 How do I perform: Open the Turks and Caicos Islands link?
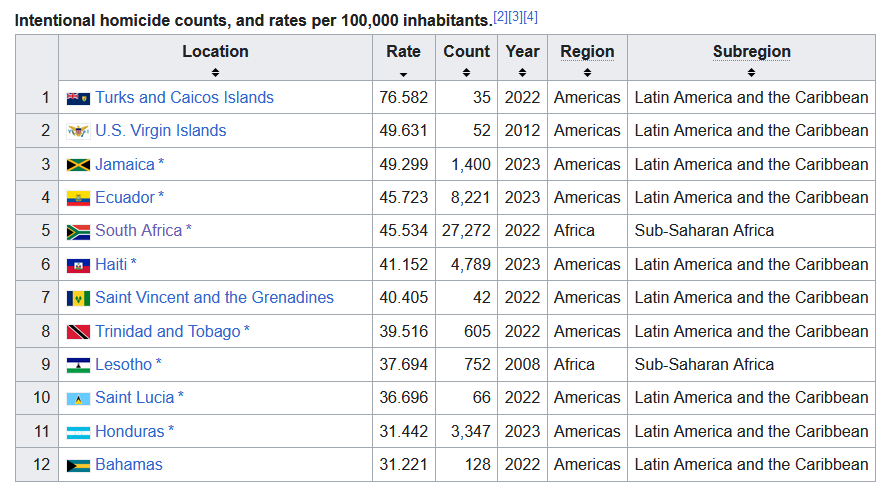point(184,97)
